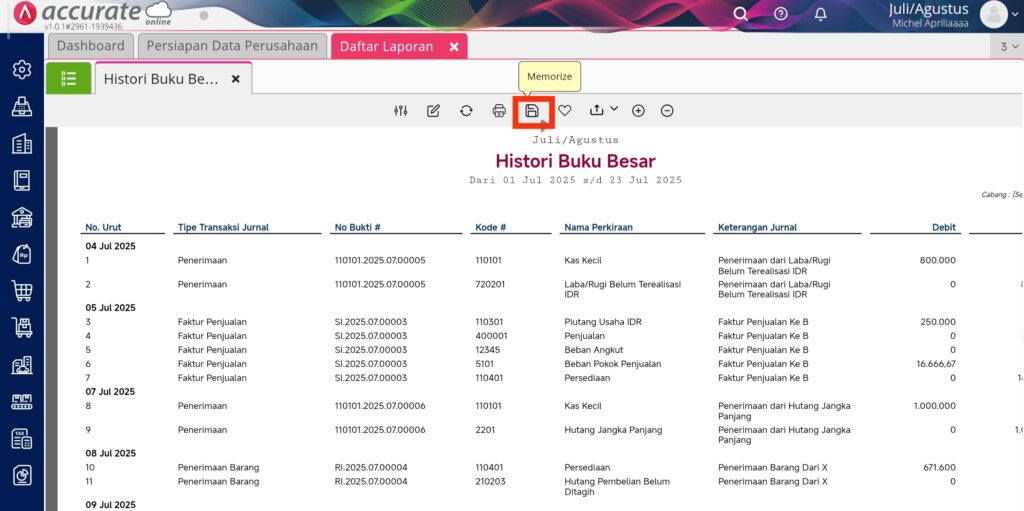Open the notifications bell icon

(x=821, y=14)
